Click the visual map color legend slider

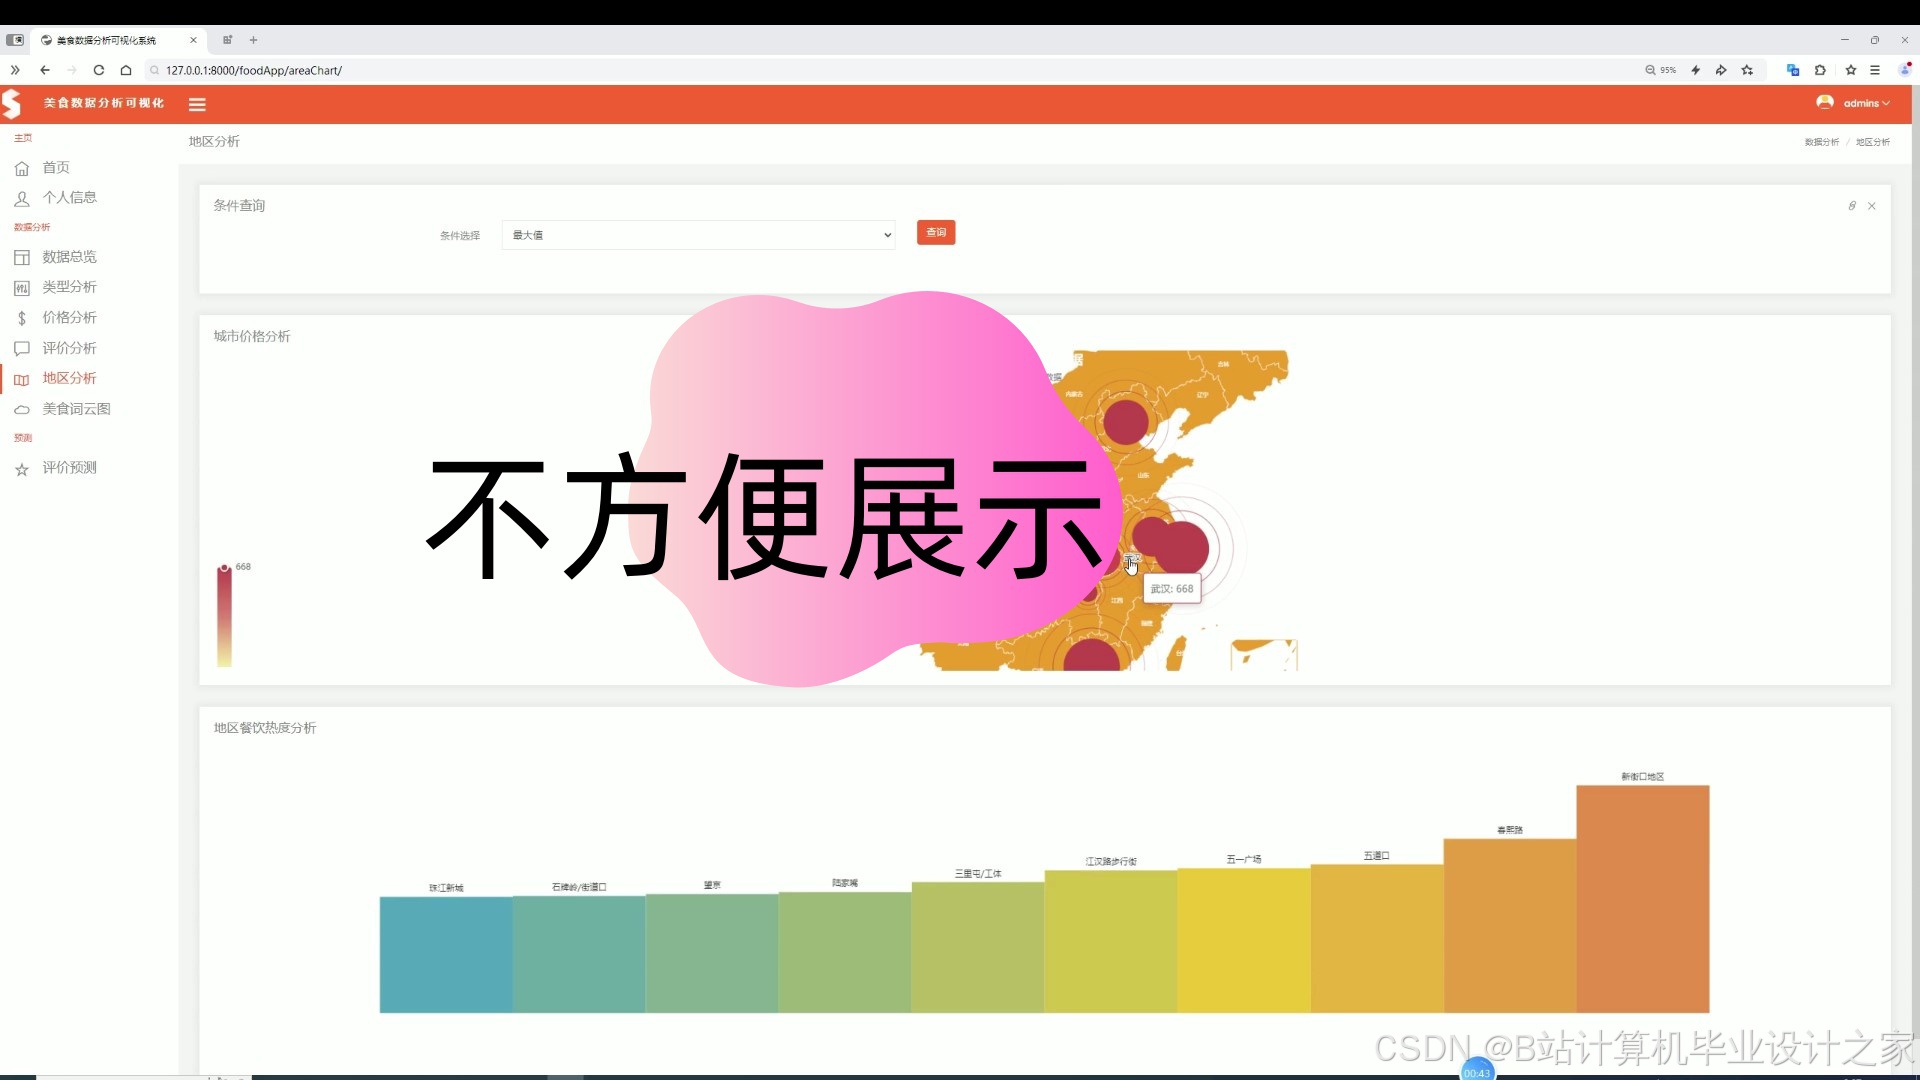[x=225, y=617]
